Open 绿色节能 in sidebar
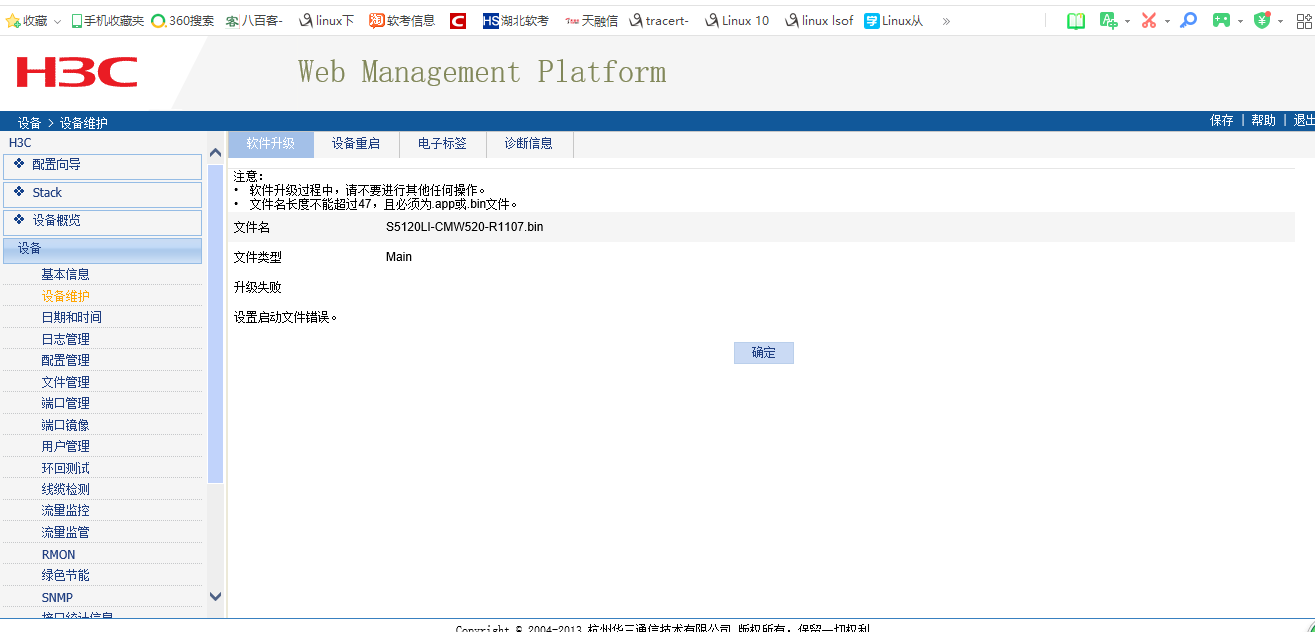The width and height of the screenshot is (1315, 632). pos(65,575)
